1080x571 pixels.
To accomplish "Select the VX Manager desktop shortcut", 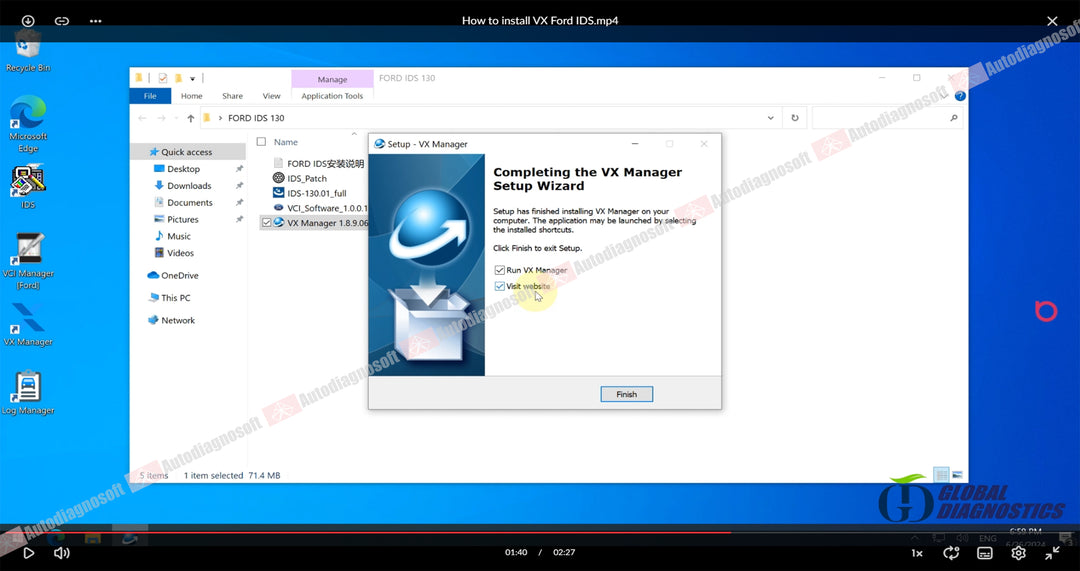I will coord(28,324).
